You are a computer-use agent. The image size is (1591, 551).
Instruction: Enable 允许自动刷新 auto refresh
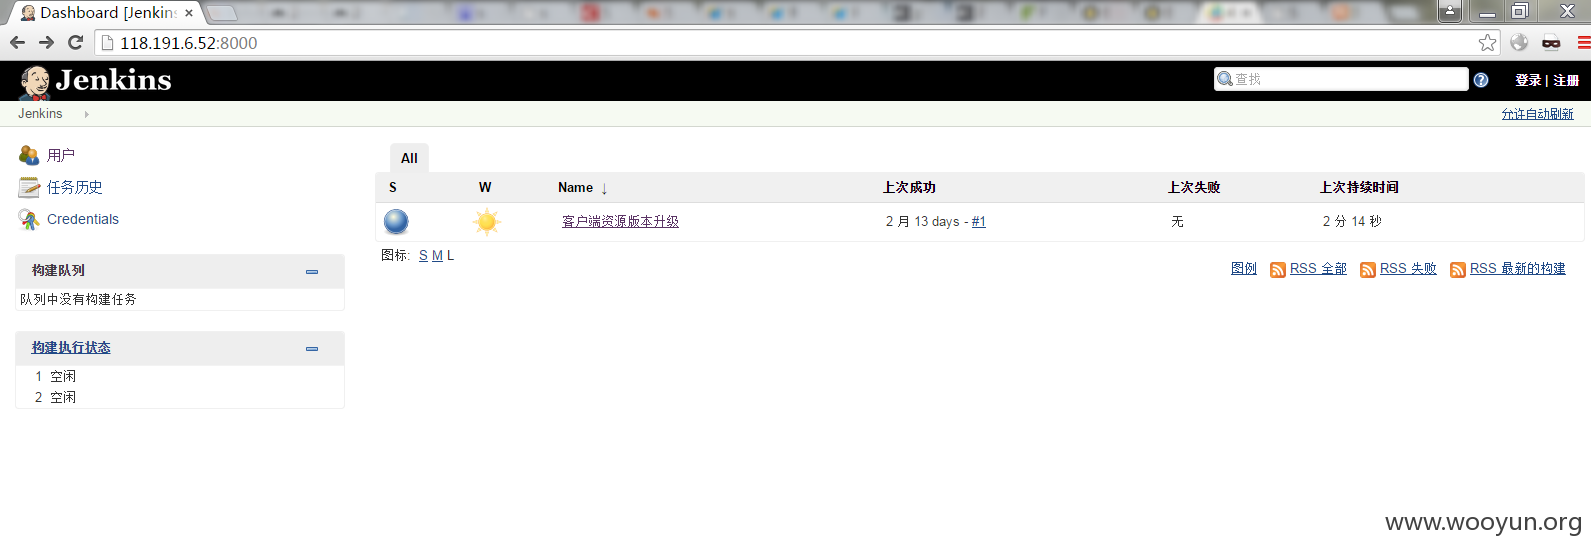pos(1537,114)
